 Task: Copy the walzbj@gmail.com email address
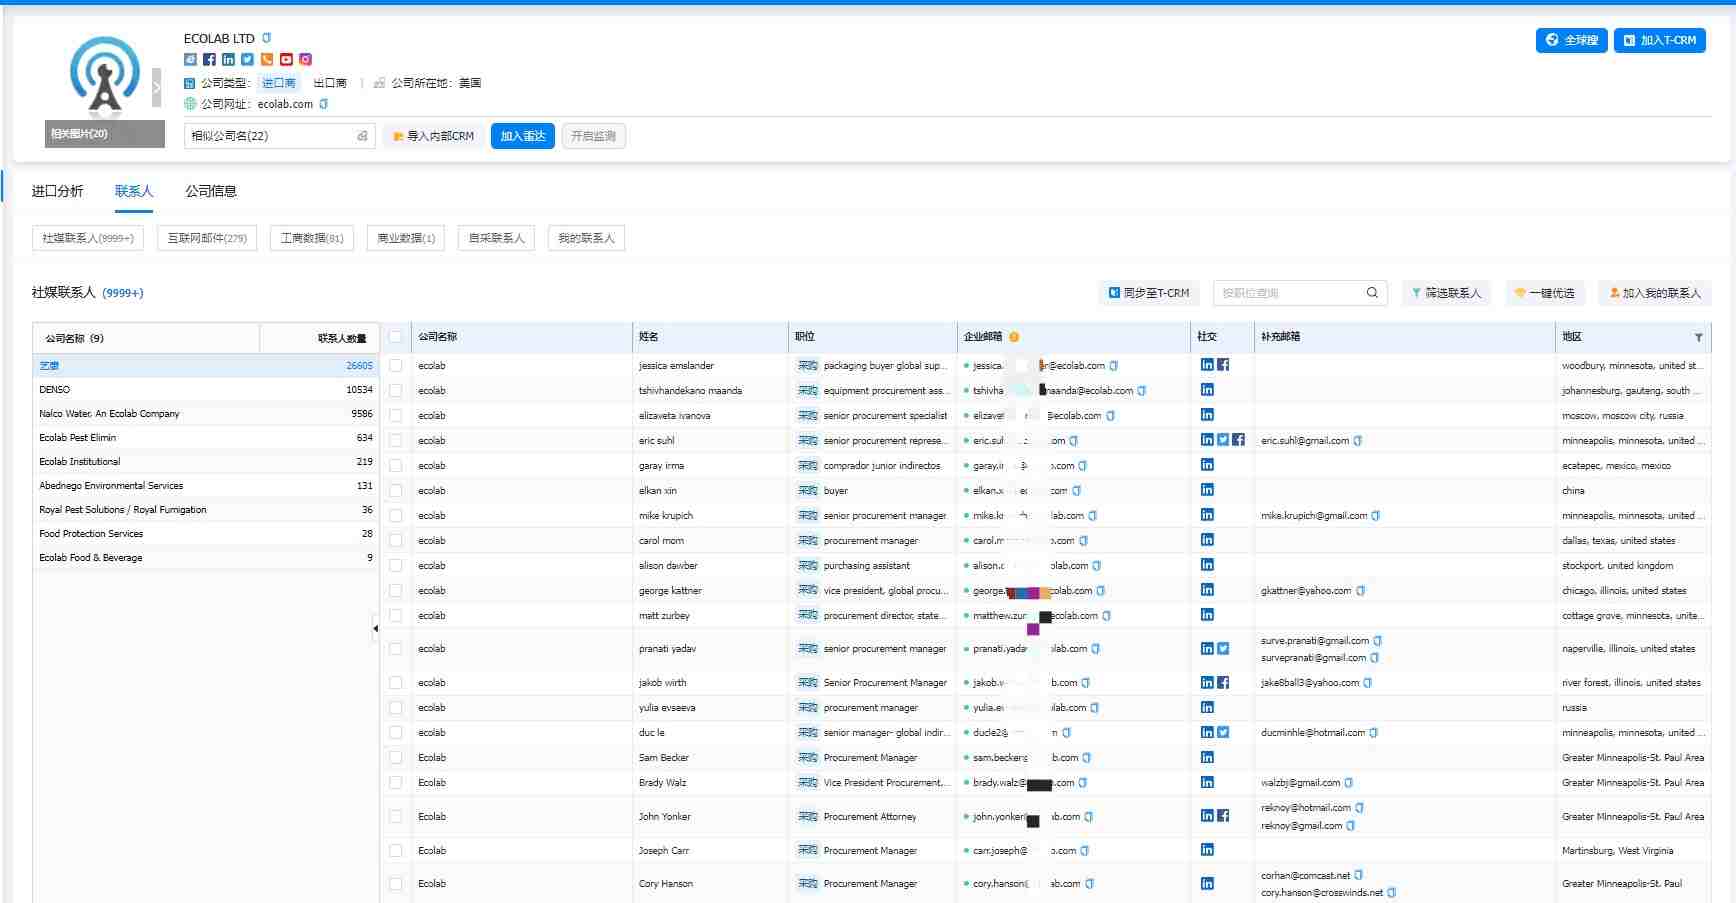coord(1348,782)
